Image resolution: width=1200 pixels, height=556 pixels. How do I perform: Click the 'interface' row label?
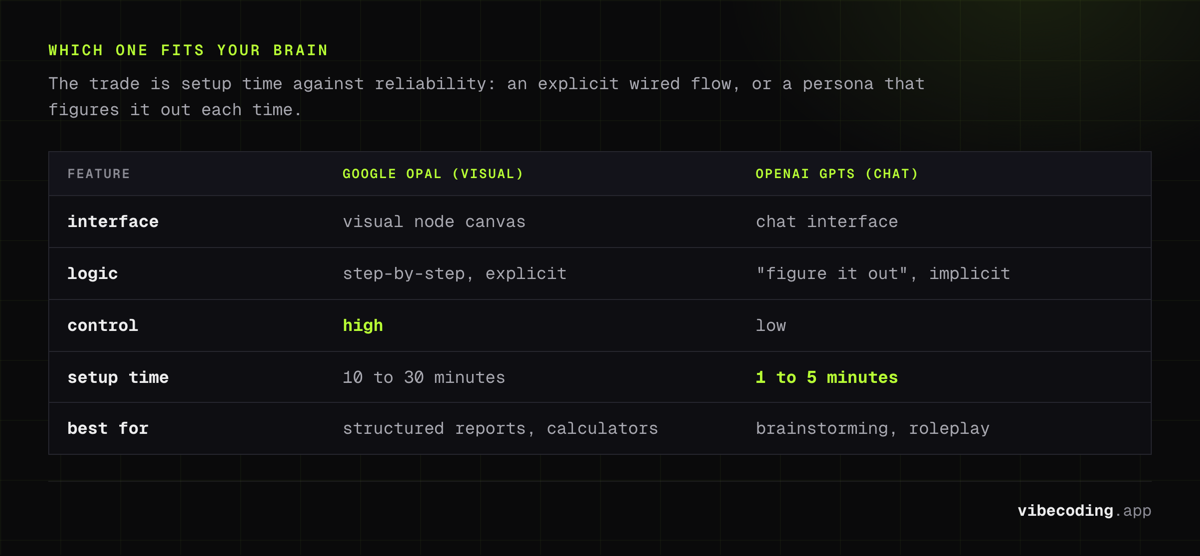pyautogui.click(x=113, y=222)
